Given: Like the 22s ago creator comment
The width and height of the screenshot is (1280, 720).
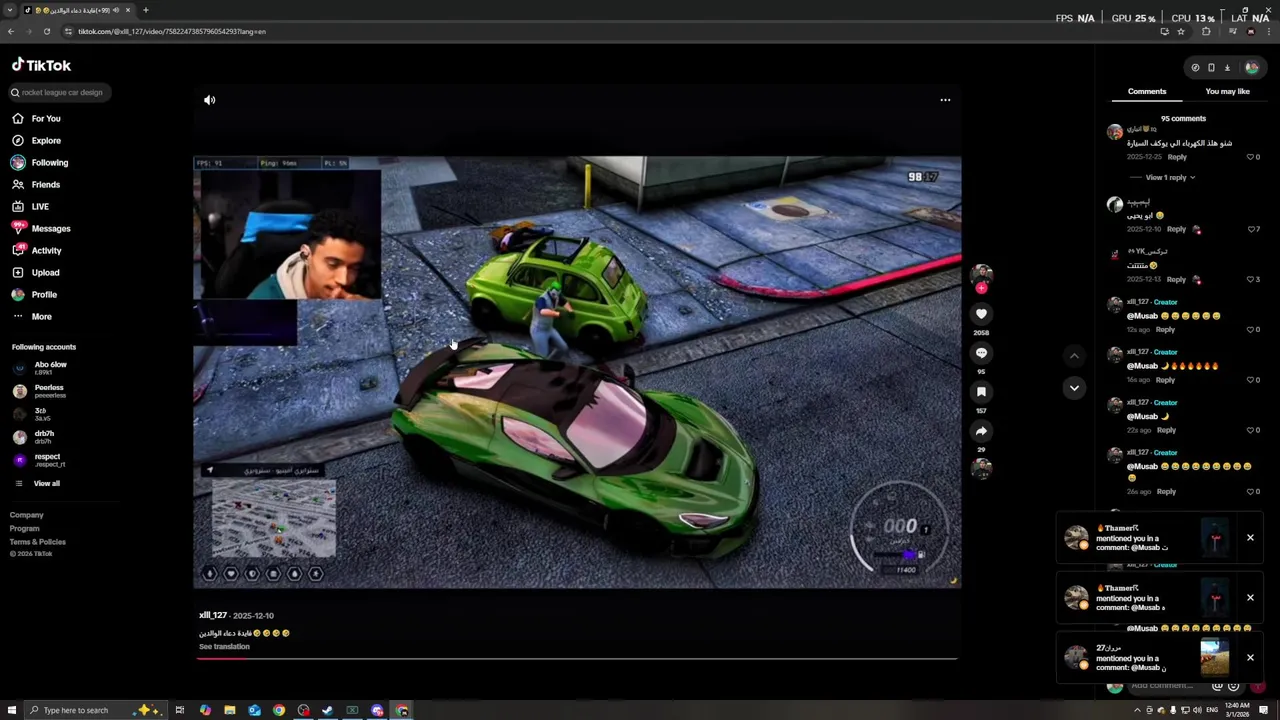Looking at the screenshot, I should click(x=1250, y=430).
